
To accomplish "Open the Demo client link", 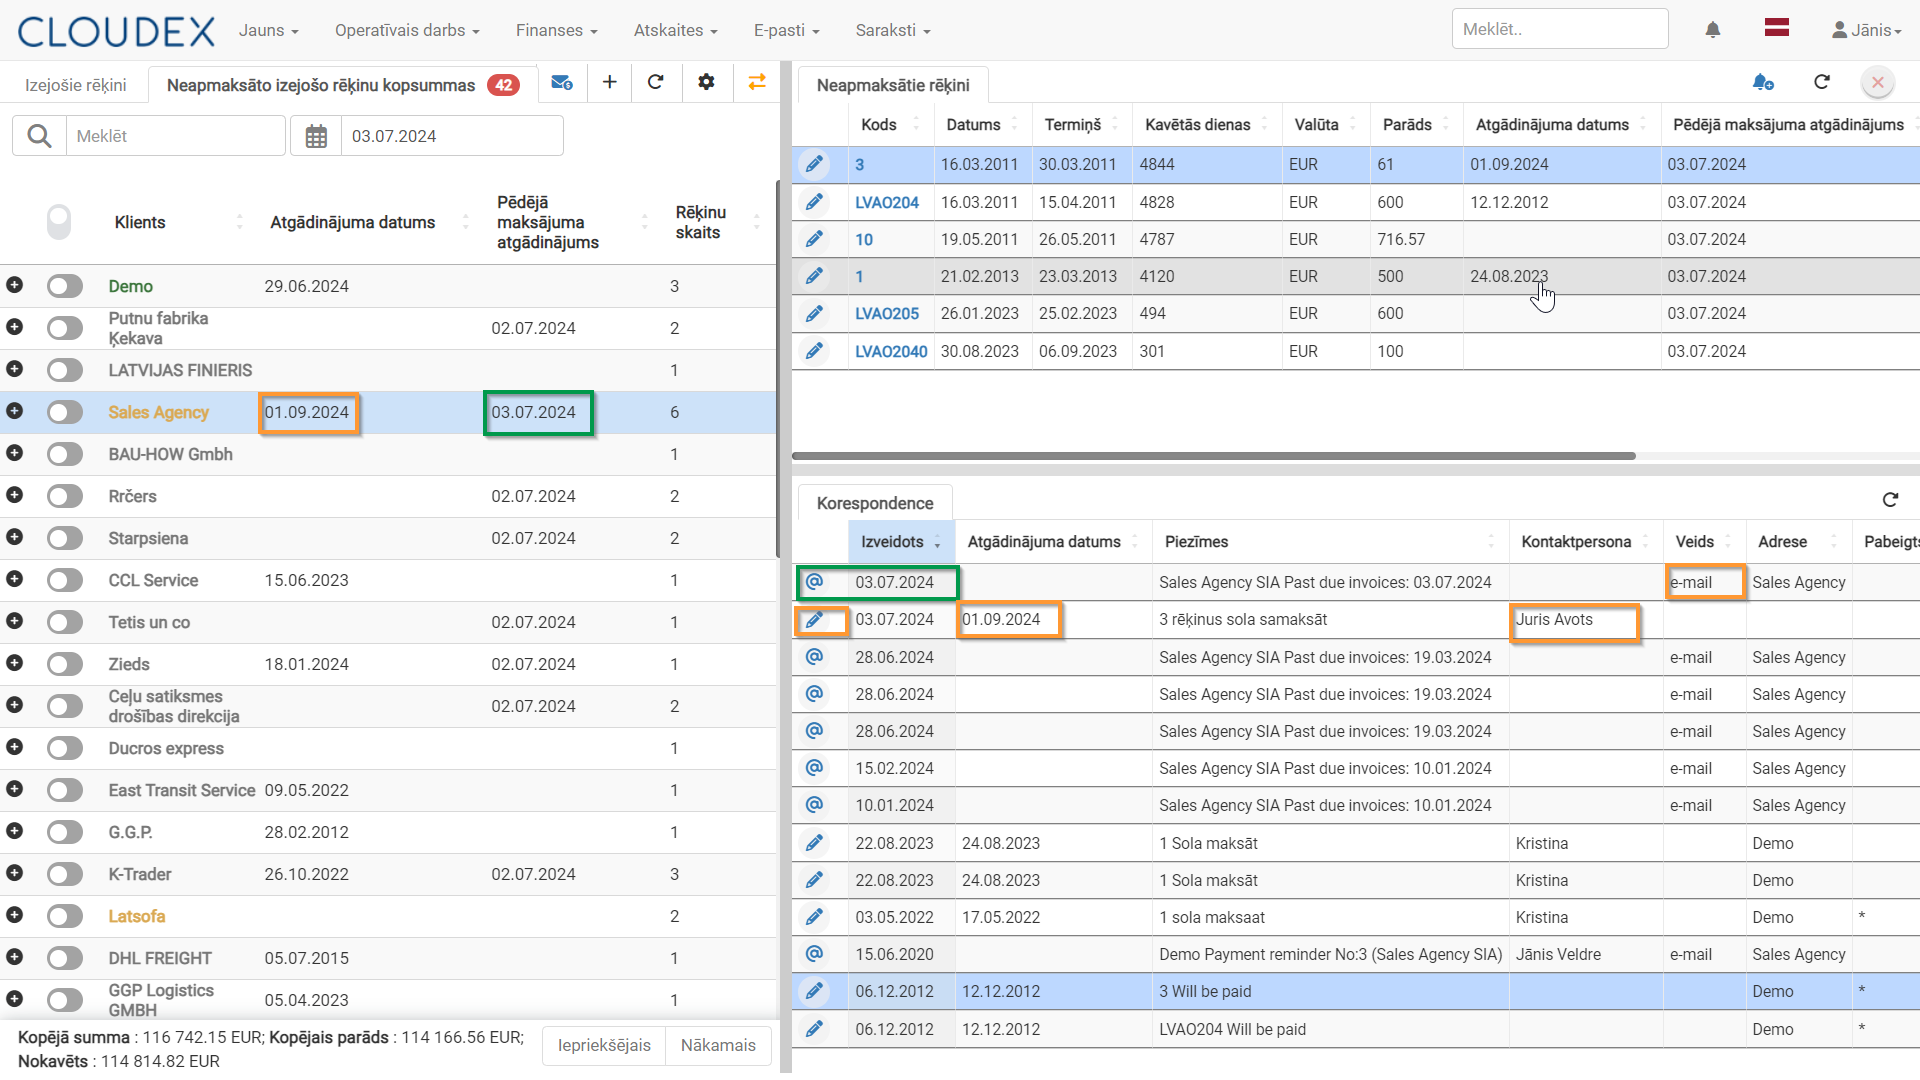I will tap(130, 286).
